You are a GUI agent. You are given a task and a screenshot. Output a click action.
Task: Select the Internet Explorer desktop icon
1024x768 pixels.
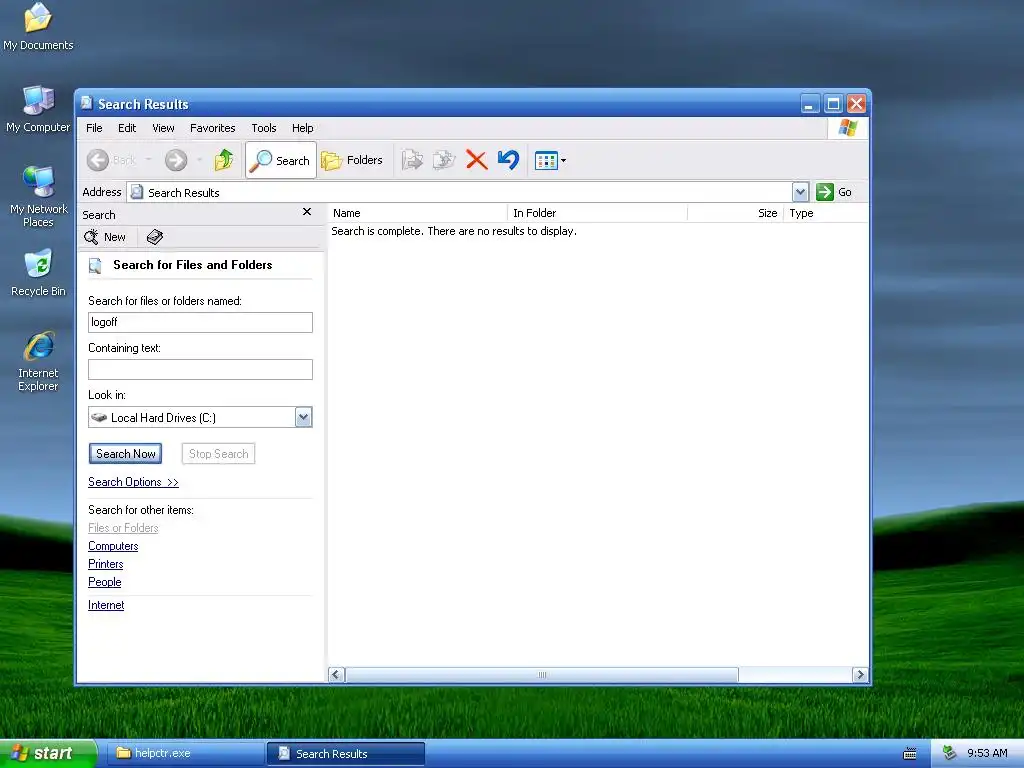[38, 362]
